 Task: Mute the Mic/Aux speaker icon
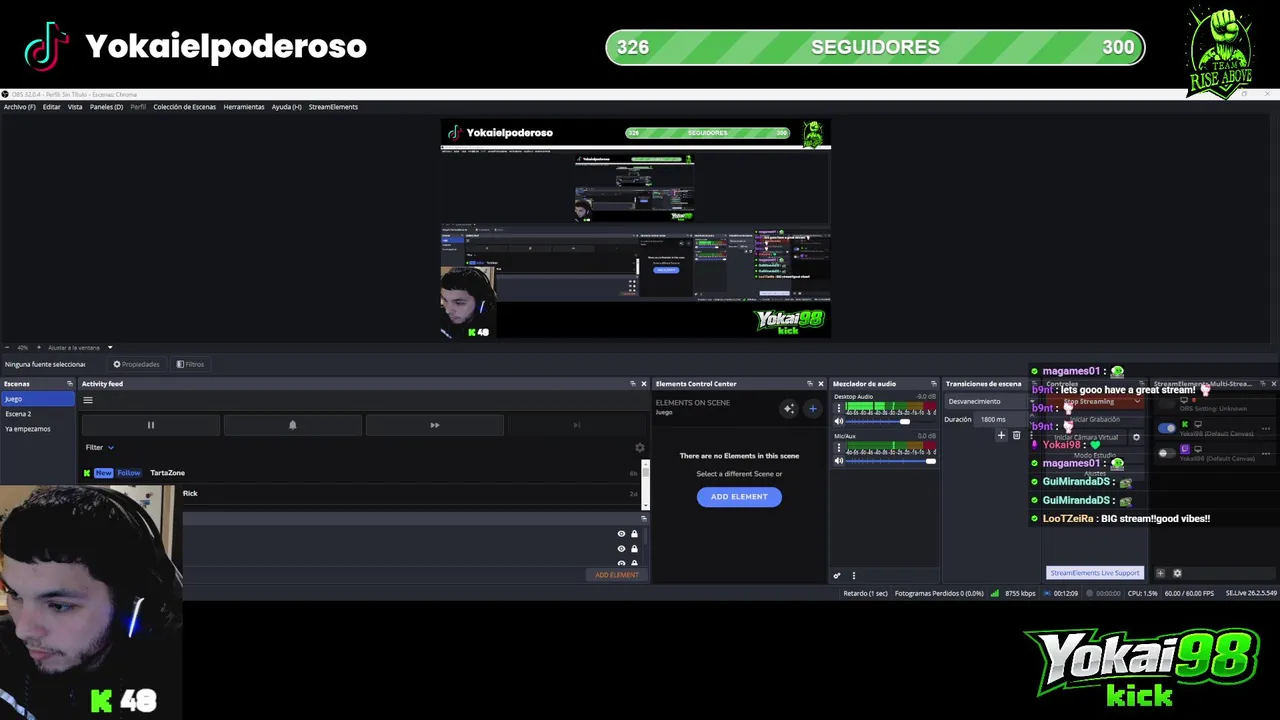pyautogui.click(x=839, y=461)
